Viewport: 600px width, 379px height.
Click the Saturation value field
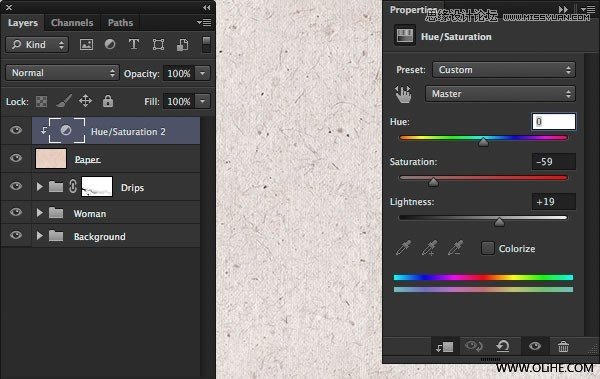(554, 162)
